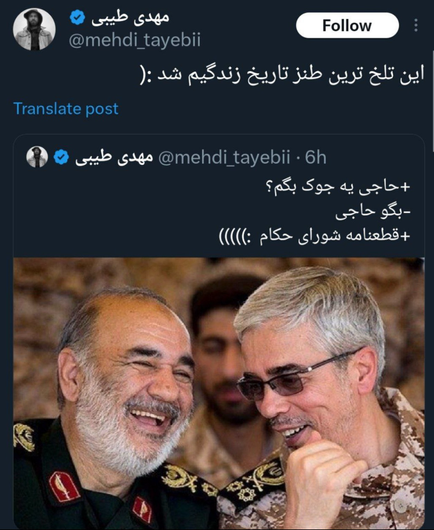Open the small avatar in the quoted post
Image resolution: width=434 pixels, height=530 pixels.
pyautogui.click(x=37, y=157)
